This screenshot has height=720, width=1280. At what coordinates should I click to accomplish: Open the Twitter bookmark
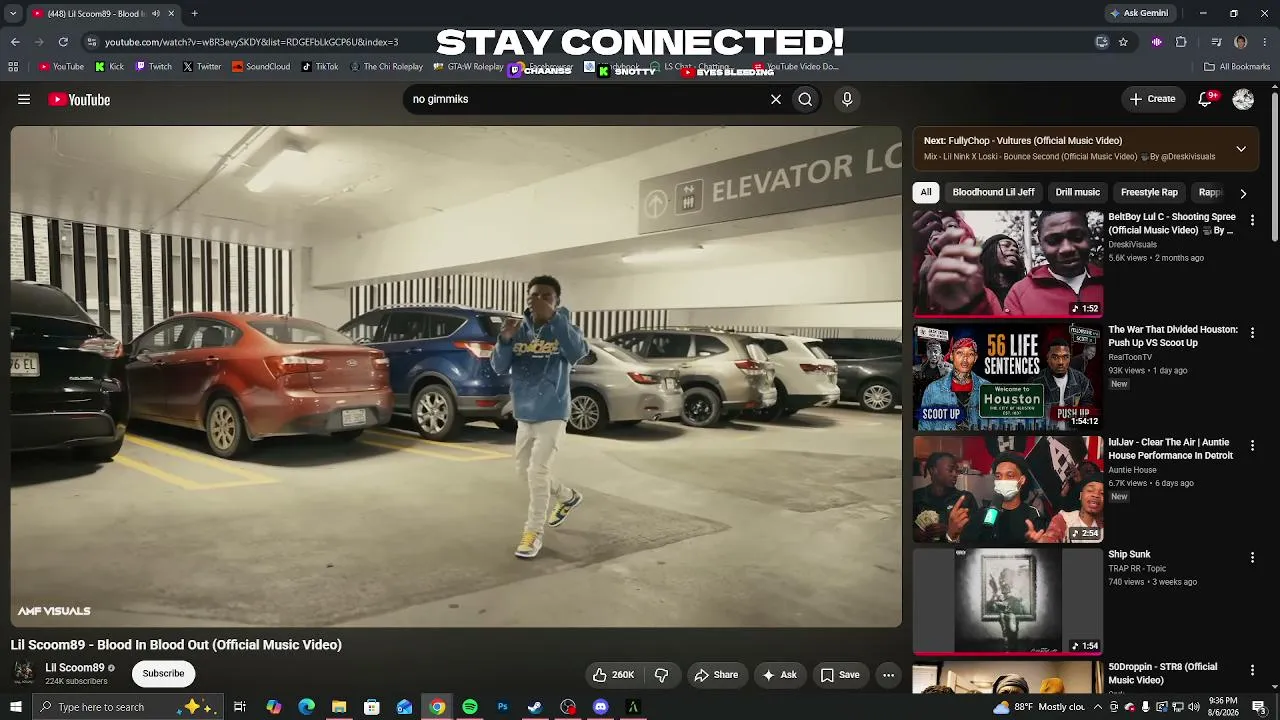coord(202,67)
